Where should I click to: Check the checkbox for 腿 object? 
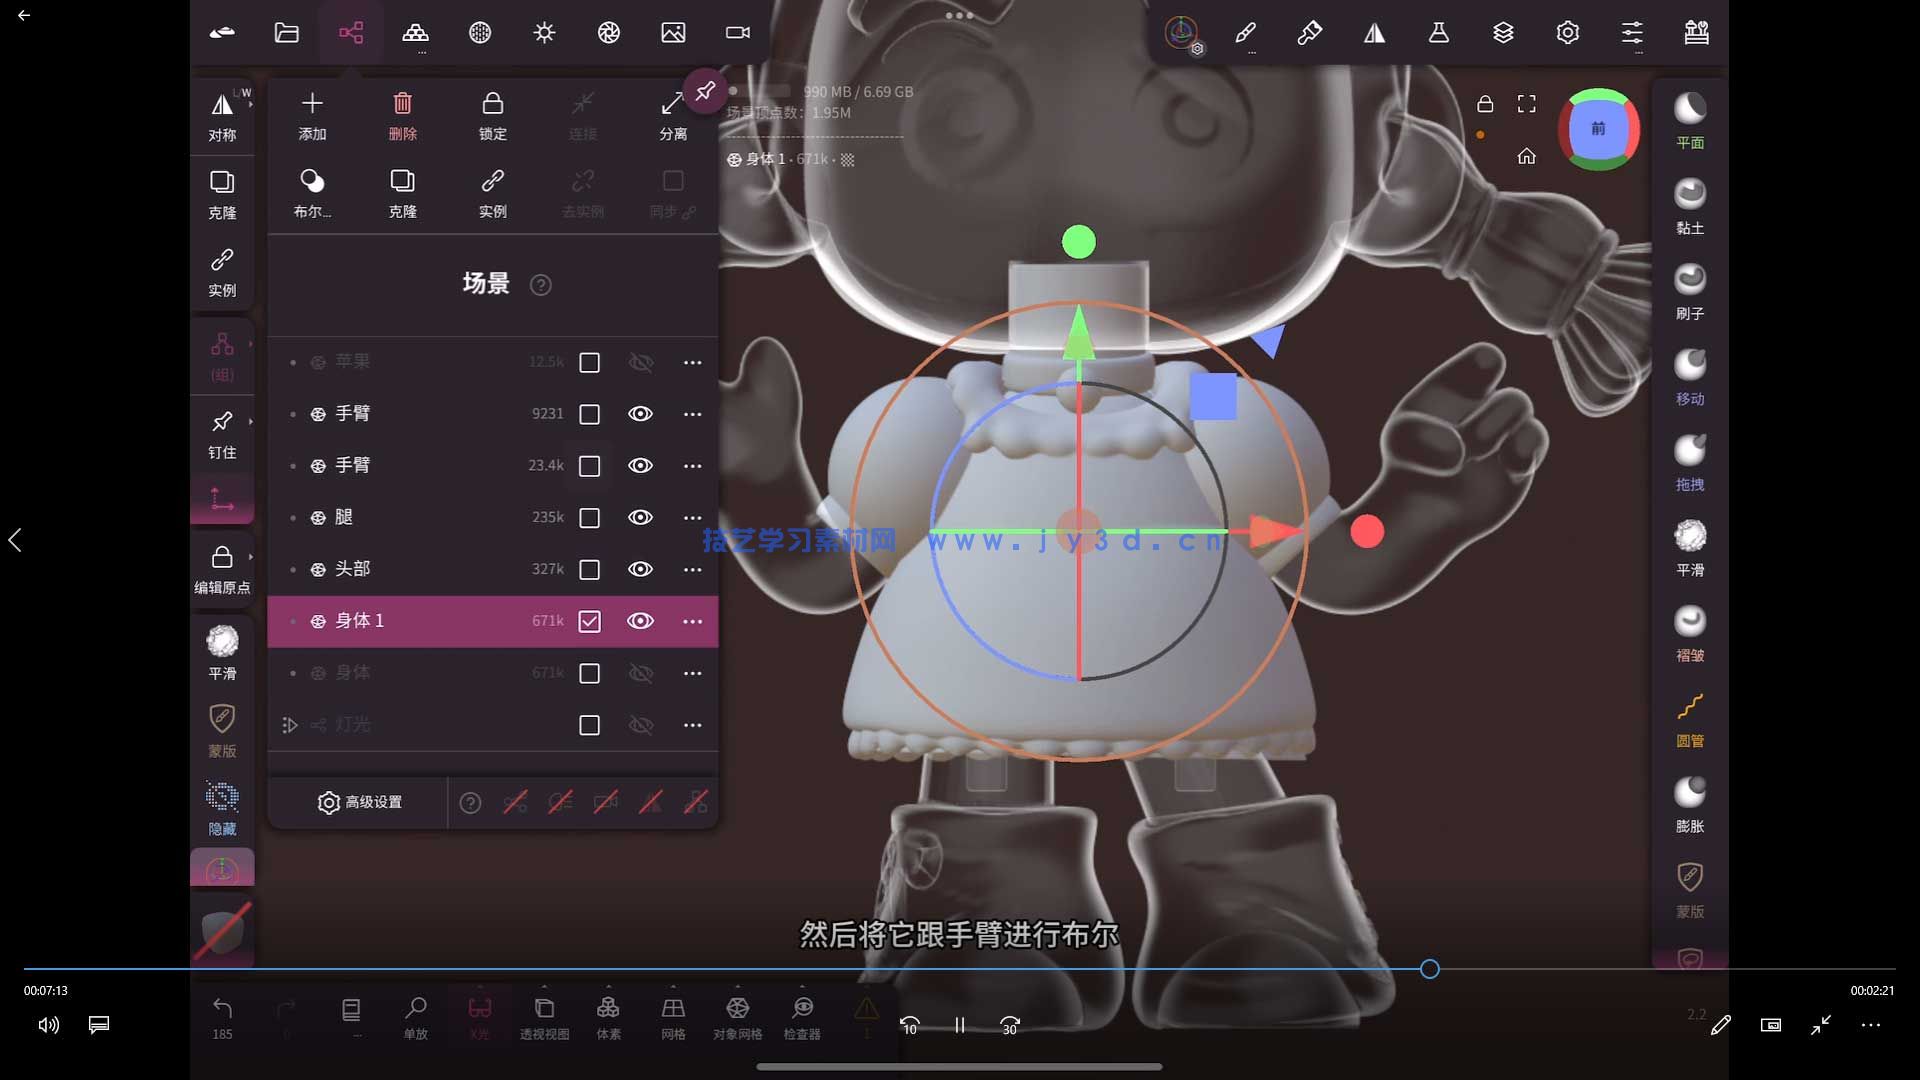point(590,518)
